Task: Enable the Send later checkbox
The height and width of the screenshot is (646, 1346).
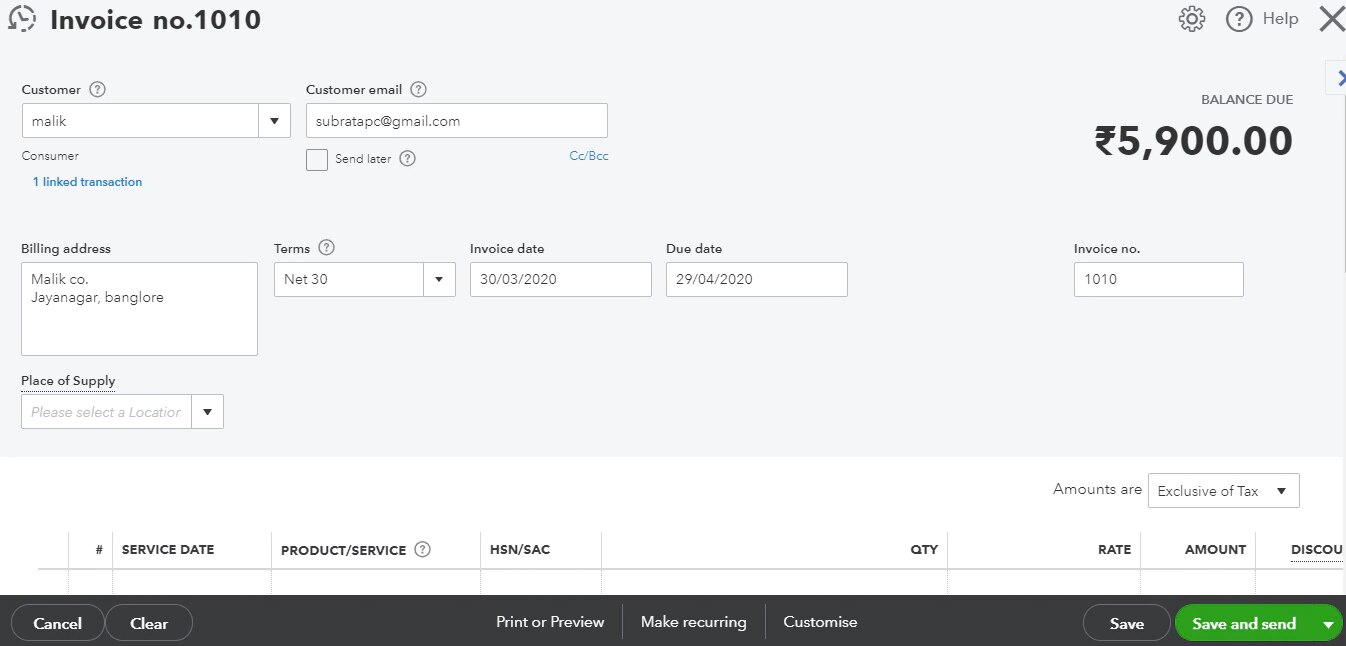Action: pyautogui.click(x=317, y=159)
